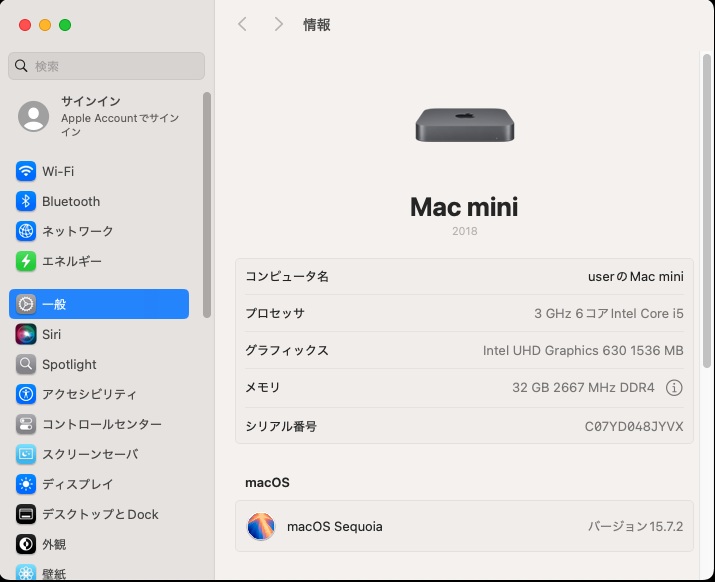Open アクセシビリティ icon in sidebar
This screenshot has width=715, height=582.
click(x=26, y=394)
